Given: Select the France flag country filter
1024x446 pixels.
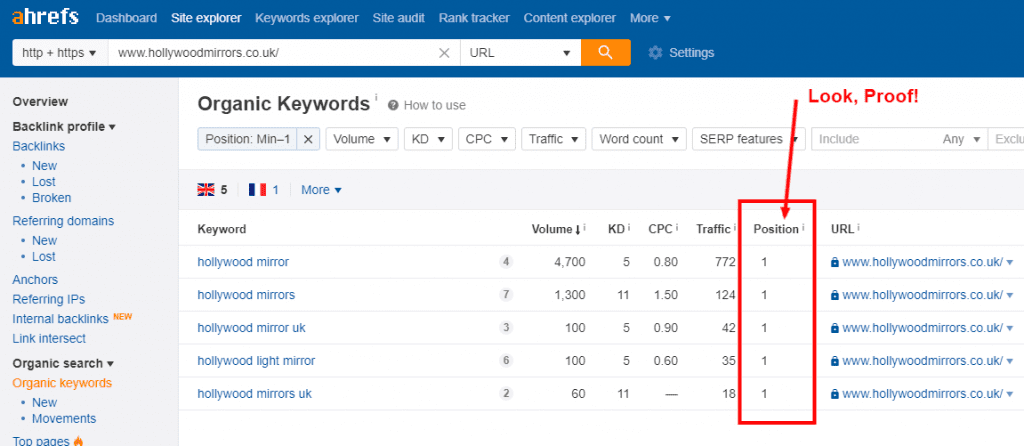Looking at the screenshot, I should click(257, 190).
